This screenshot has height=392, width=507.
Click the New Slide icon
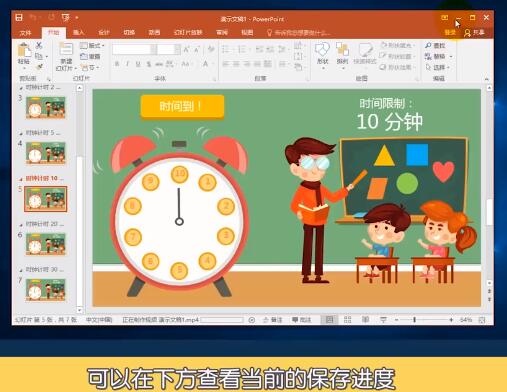(x=66, y=50)
